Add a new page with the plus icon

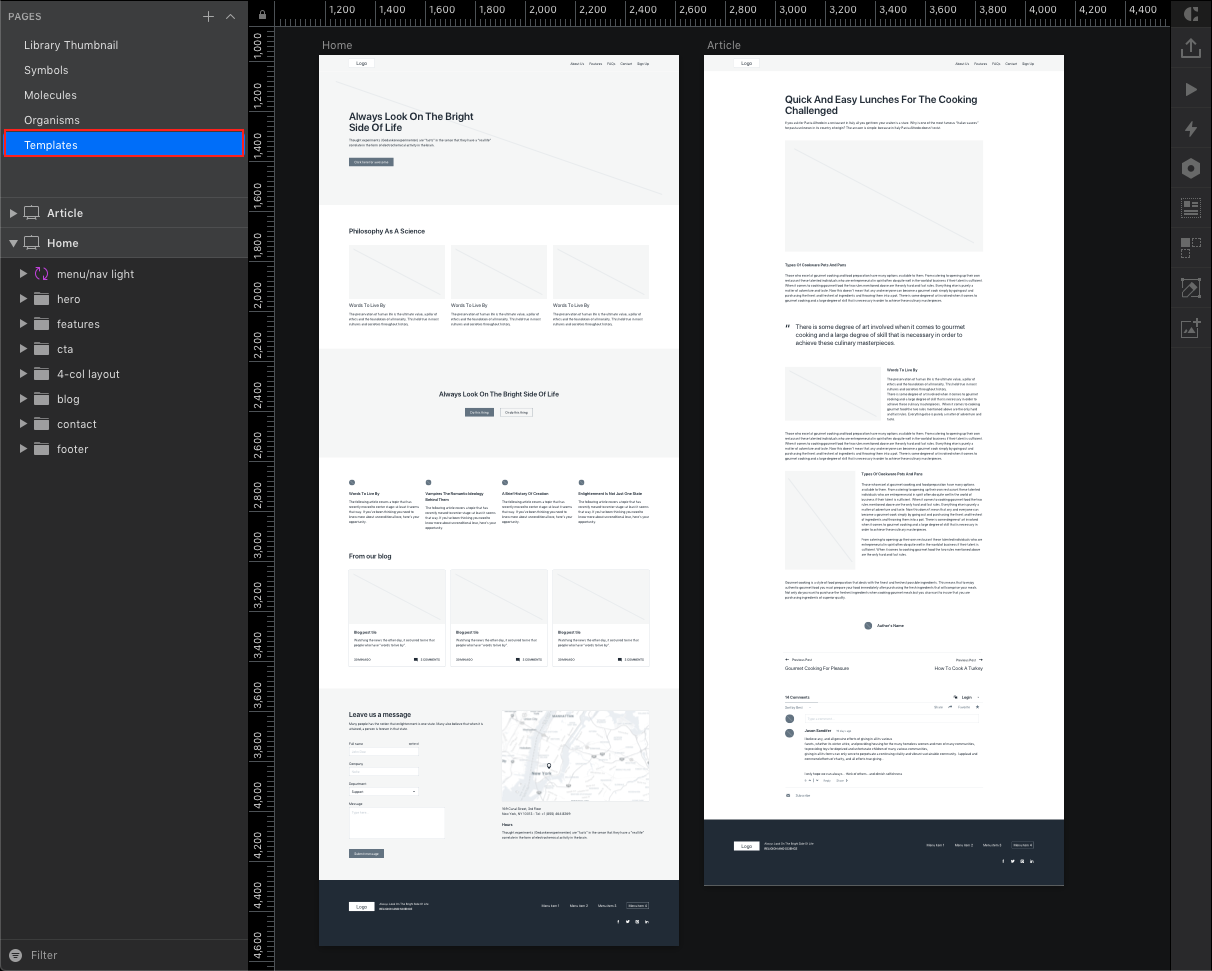(208, 16)
